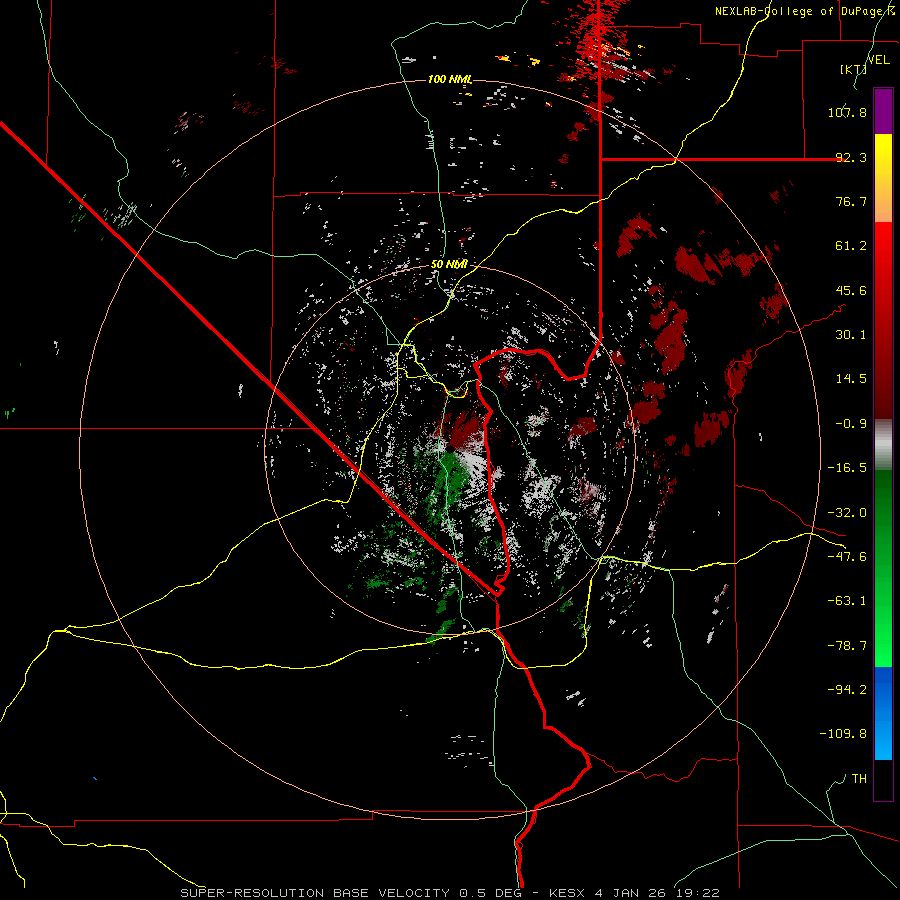Click the SUPER-RESOLUTION BASE VELOCITY caption

317,893
